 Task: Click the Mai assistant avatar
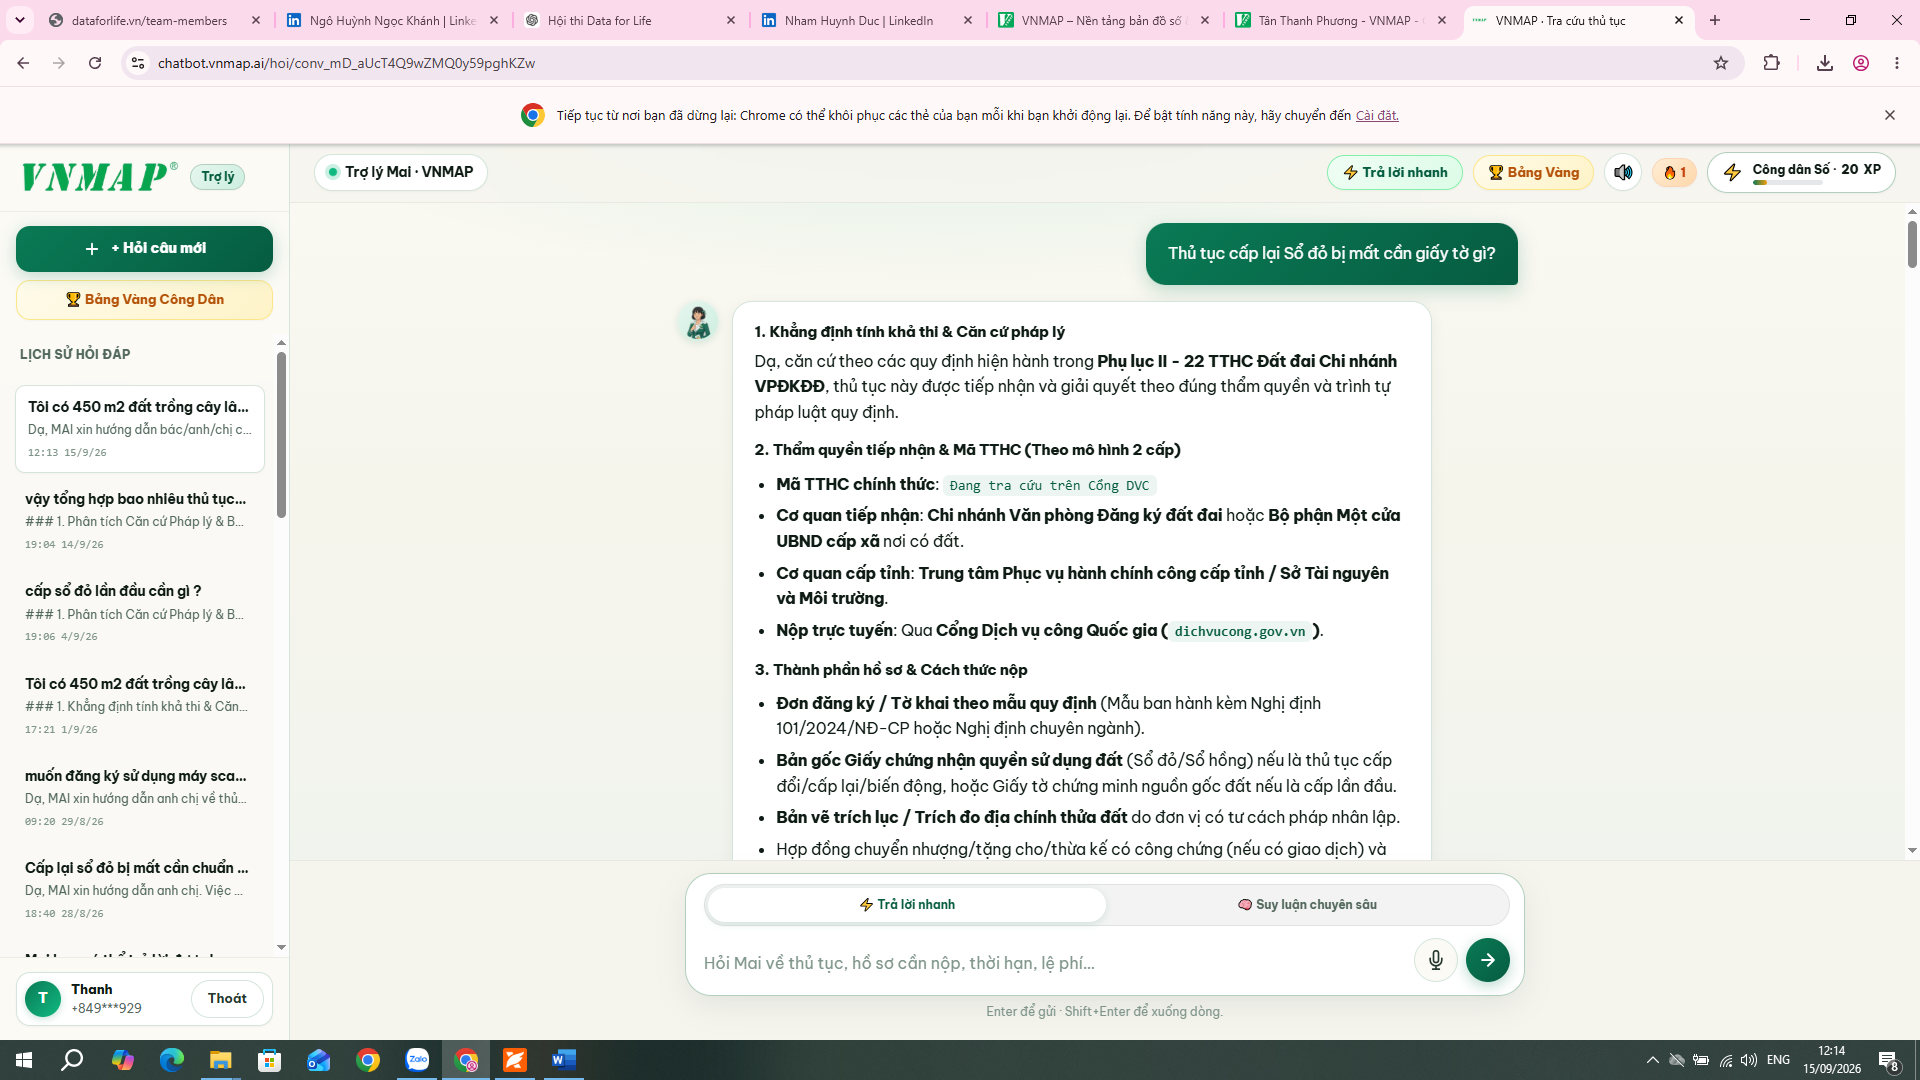click(x=698, y=323)
